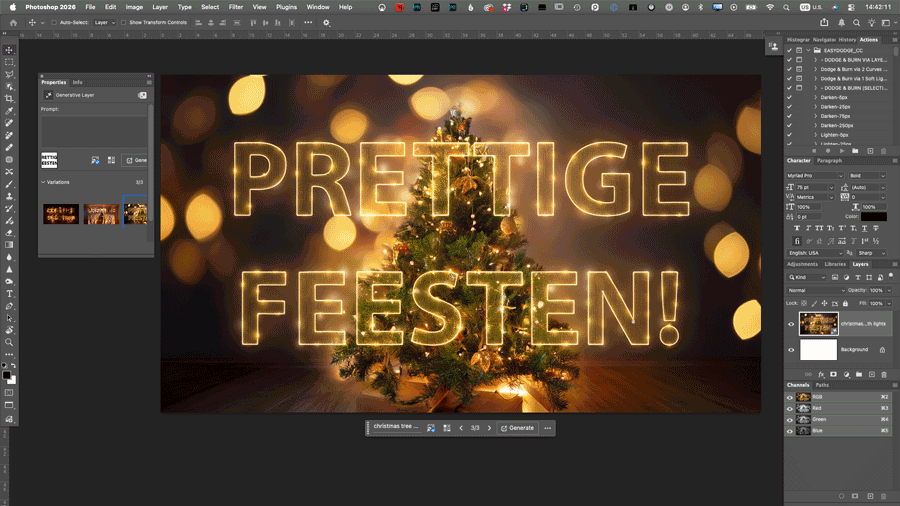Image resolution: width=900 pixels, height=506 pixels.
Task: Add a layer mask in Layers panel
Action: tap(833, 375)
